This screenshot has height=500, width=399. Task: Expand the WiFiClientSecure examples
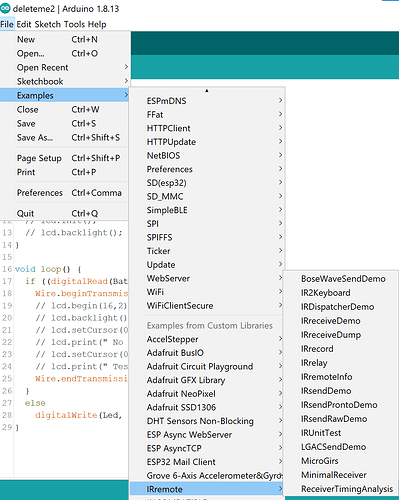point(207,305)
